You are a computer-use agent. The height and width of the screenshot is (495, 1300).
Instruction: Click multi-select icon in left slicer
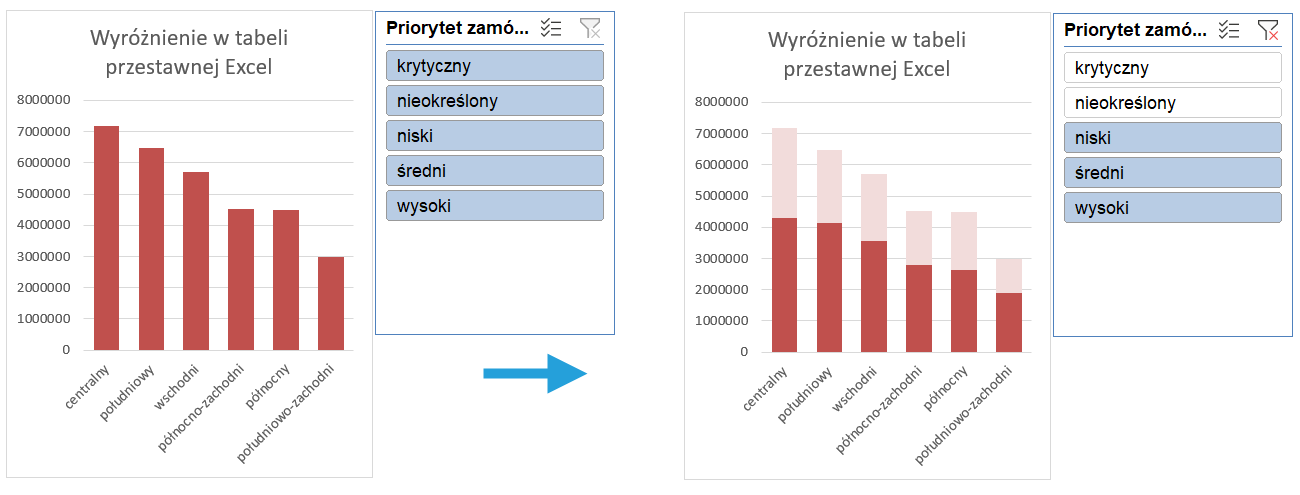tap(551, 29)
